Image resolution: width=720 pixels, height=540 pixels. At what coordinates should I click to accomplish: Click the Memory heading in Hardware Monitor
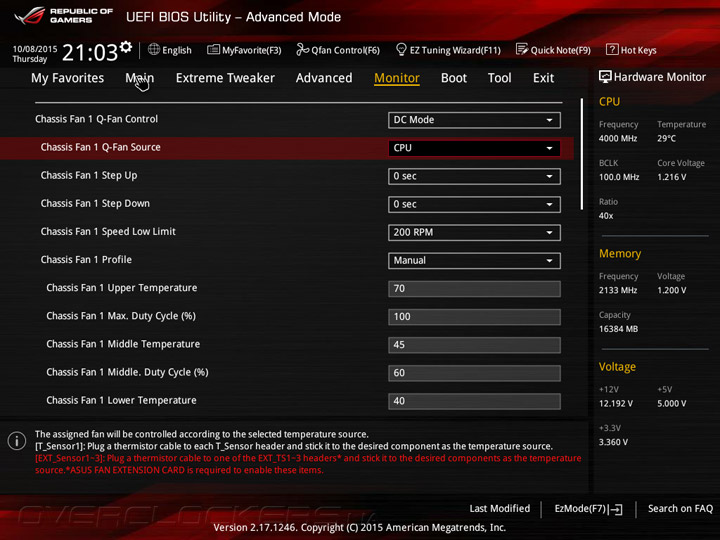pos(620,253)
